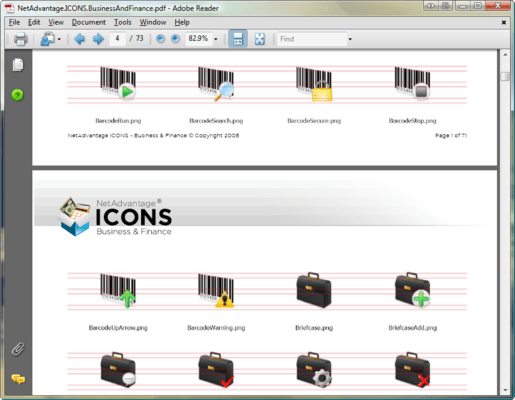Toggle fit one full page view
Viewport: 515px width, 400px height.
pyautogui.click(x=260, y=39)
